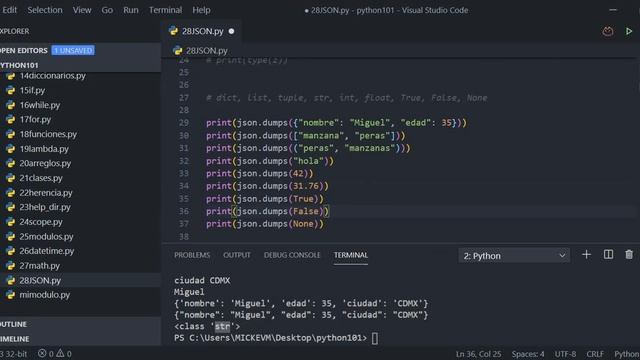
Task: Run the Python file with play icon
Action: (629, 31)
